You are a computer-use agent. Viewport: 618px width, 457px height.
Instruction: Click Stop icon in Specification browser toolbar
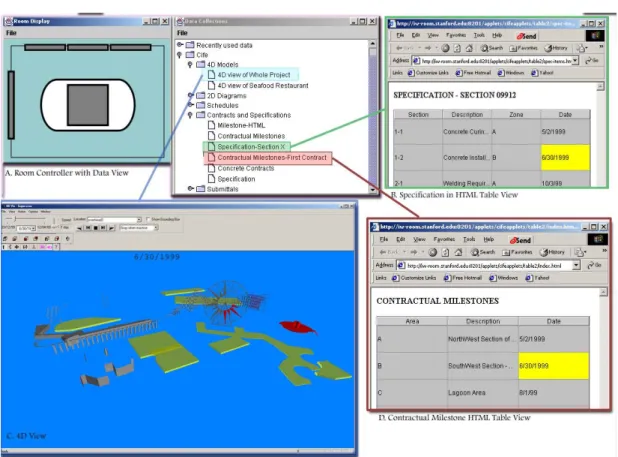445,48
